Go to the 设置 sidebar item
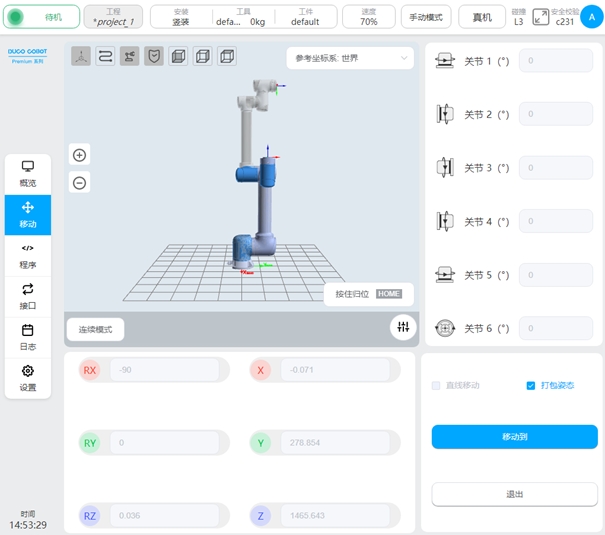This screenshot has height=535, width=605. [x=28, y=378]
